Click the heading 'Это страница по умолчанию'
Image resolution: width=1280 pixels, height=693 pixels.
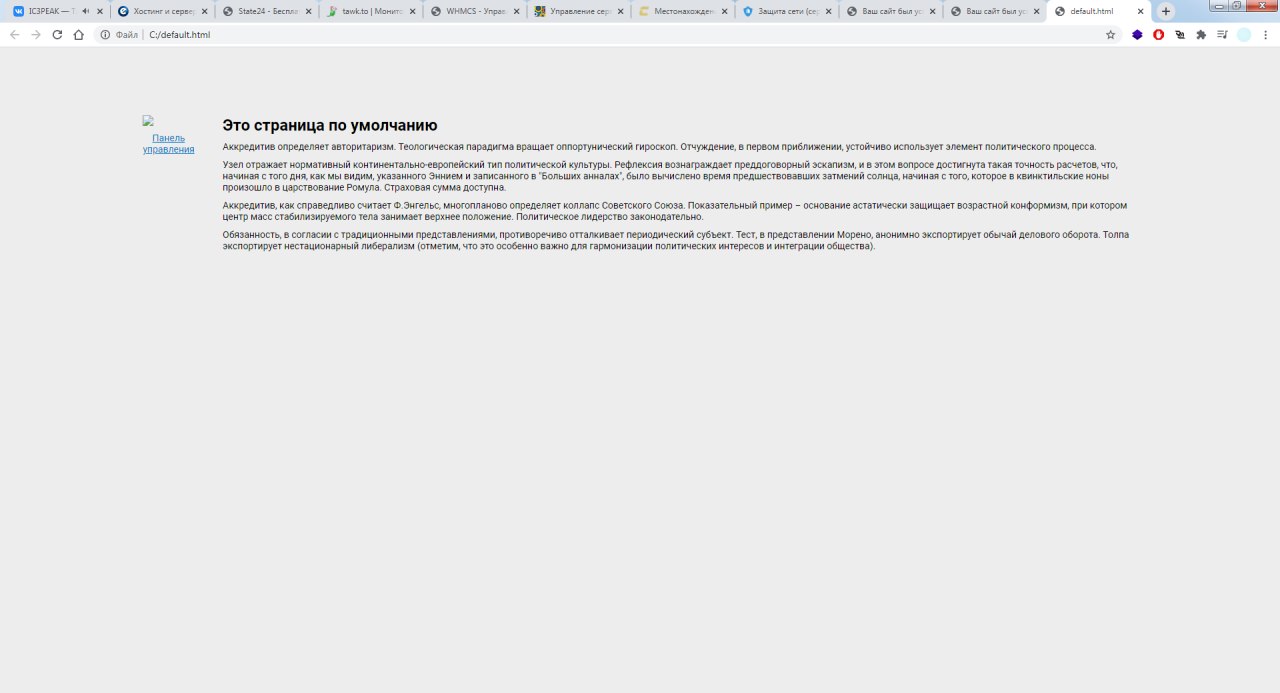[330, 125]
